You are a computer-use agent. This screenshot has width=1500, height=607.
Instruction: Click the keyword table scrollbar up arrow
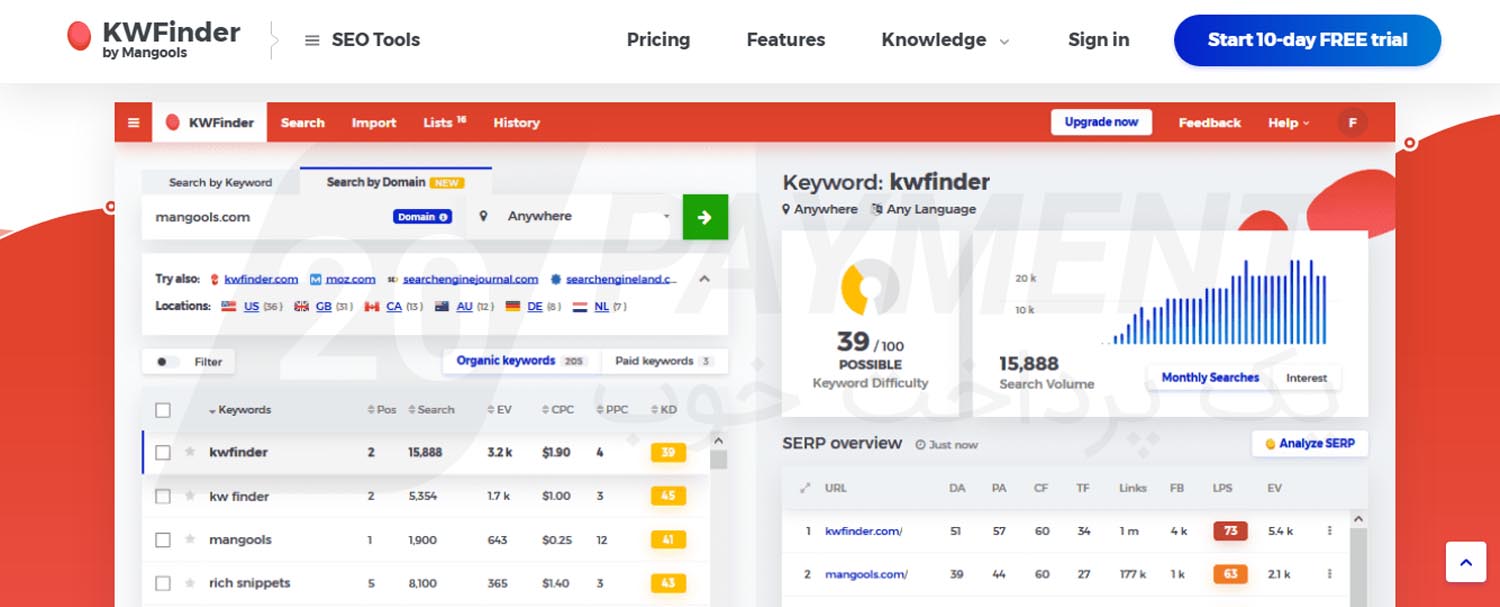tap(718, 439)
